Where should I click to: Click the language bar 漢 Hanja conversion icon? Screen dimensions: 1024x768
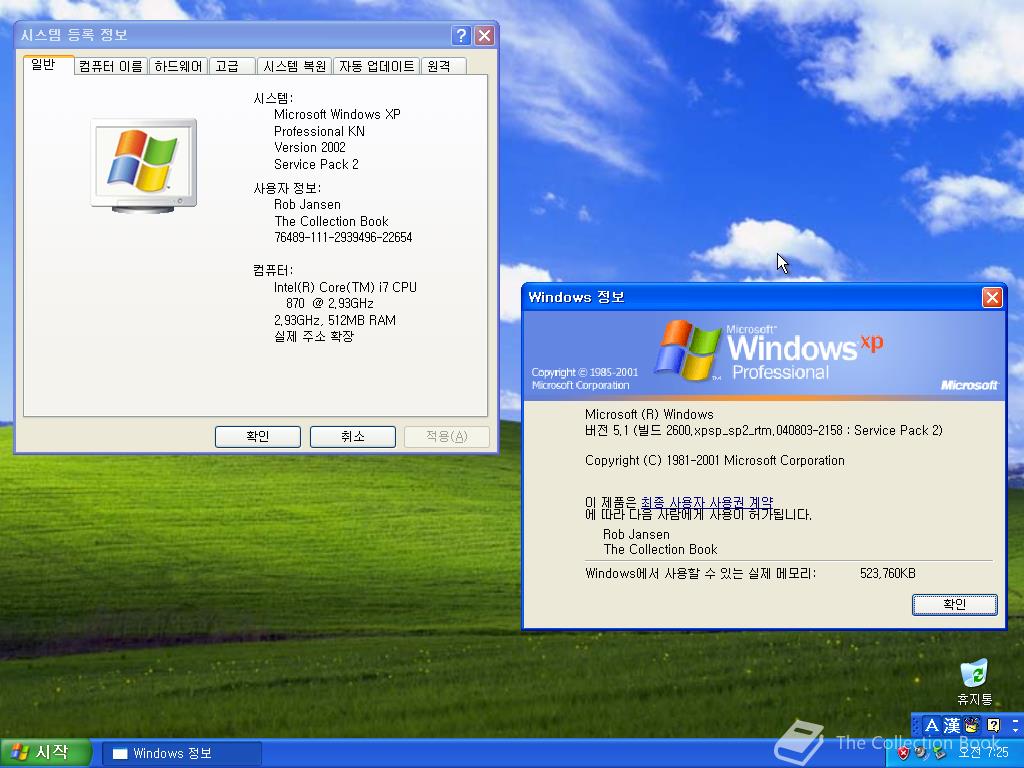coord(952,726)
